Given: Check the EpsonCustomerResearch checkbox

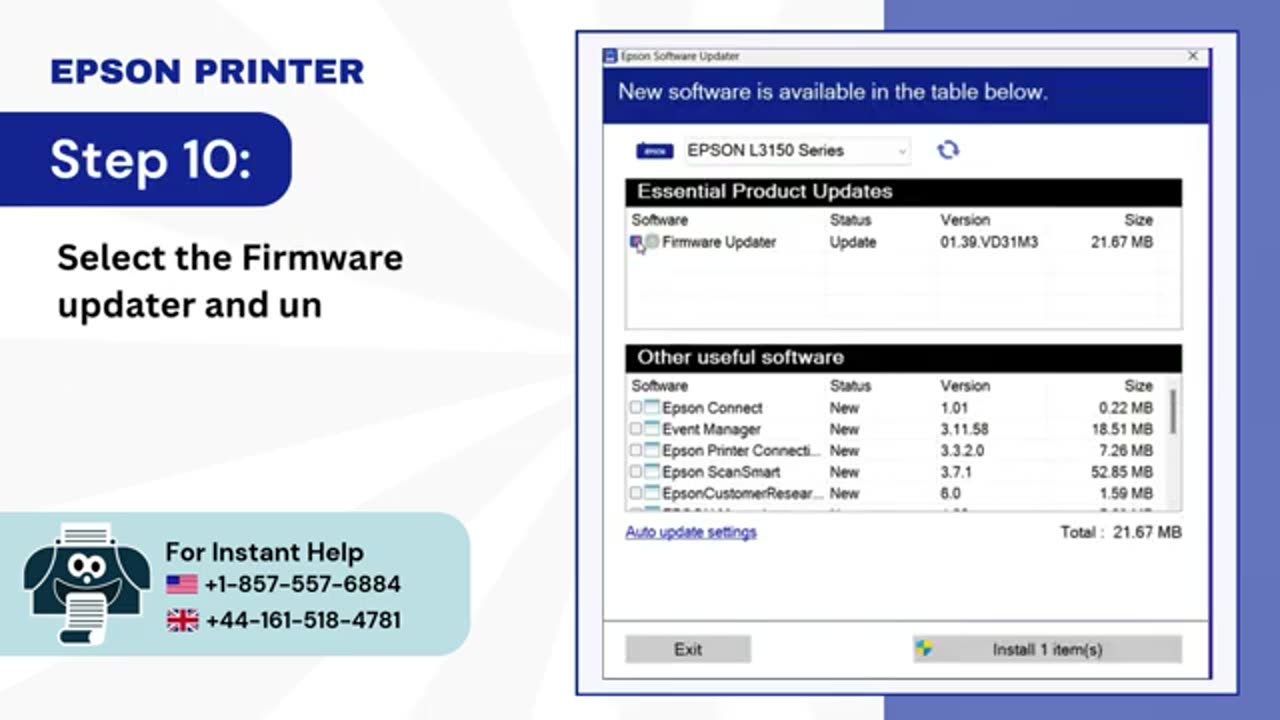Looking at the screenshot, I should click(636, 493).
